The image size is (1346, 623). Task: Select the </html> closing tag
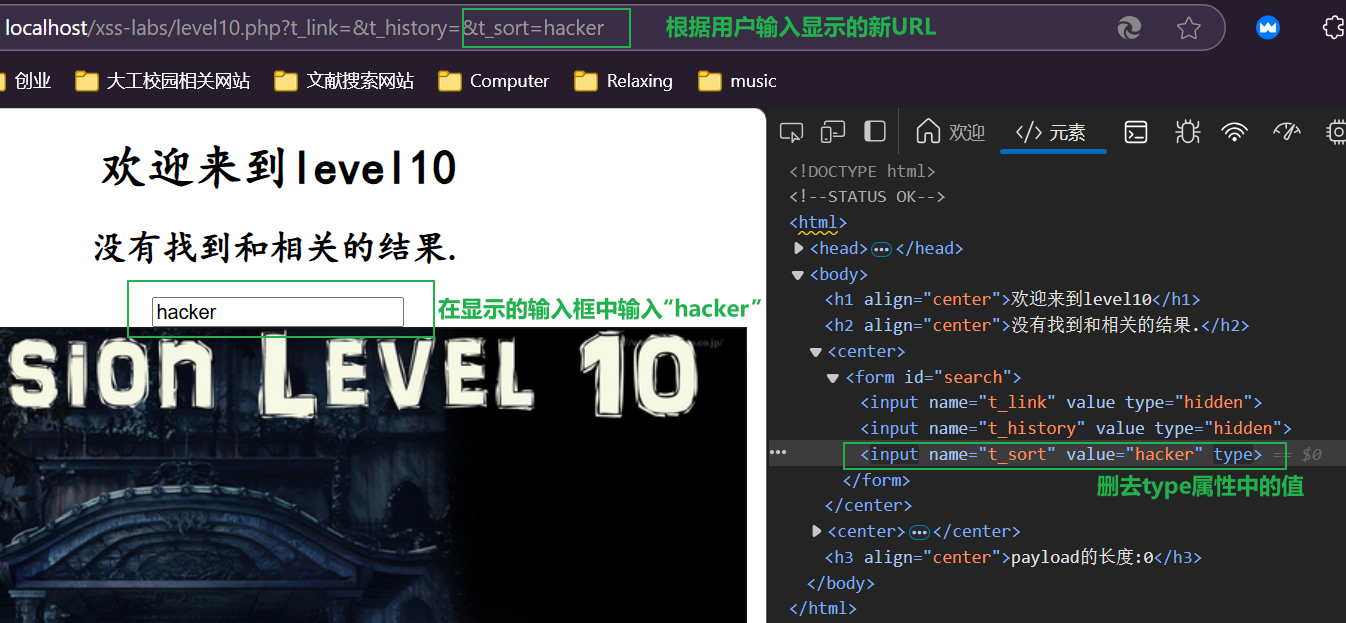point(823,608)
